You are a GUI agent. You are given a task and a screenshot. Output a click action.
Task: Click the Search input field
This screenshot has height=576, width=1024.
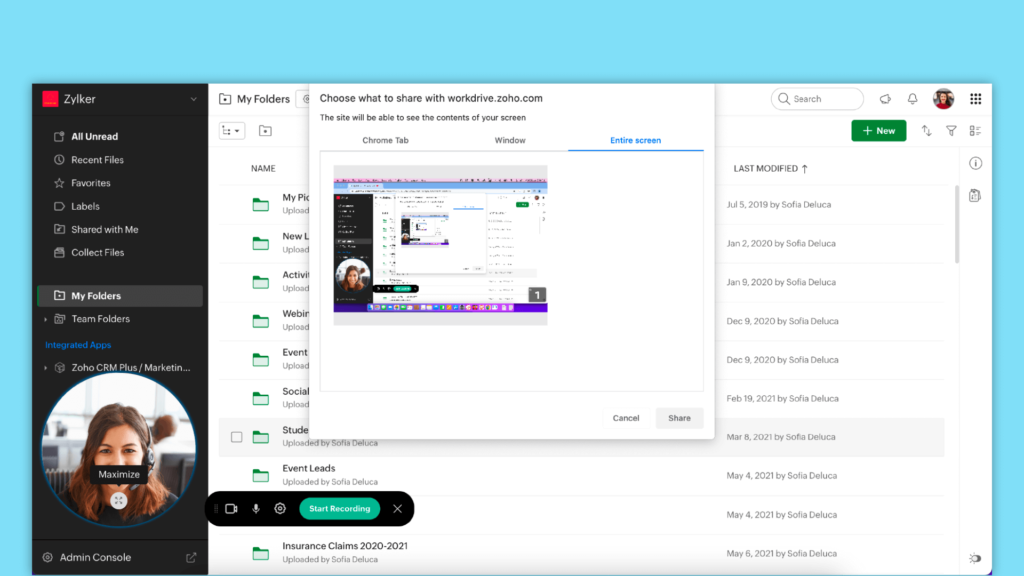click(824, 99)
